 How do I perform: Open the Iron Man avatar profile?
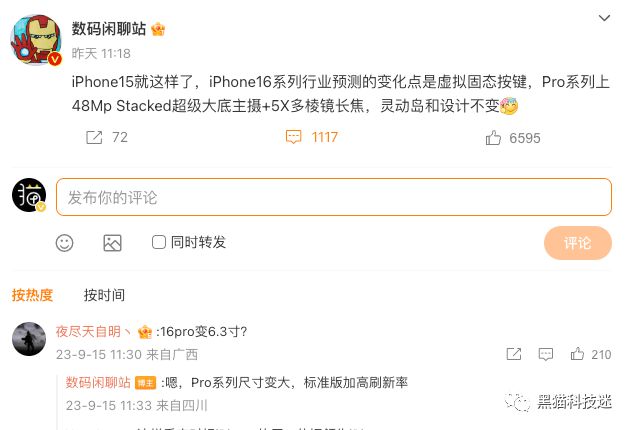click(x=36, y=40)
